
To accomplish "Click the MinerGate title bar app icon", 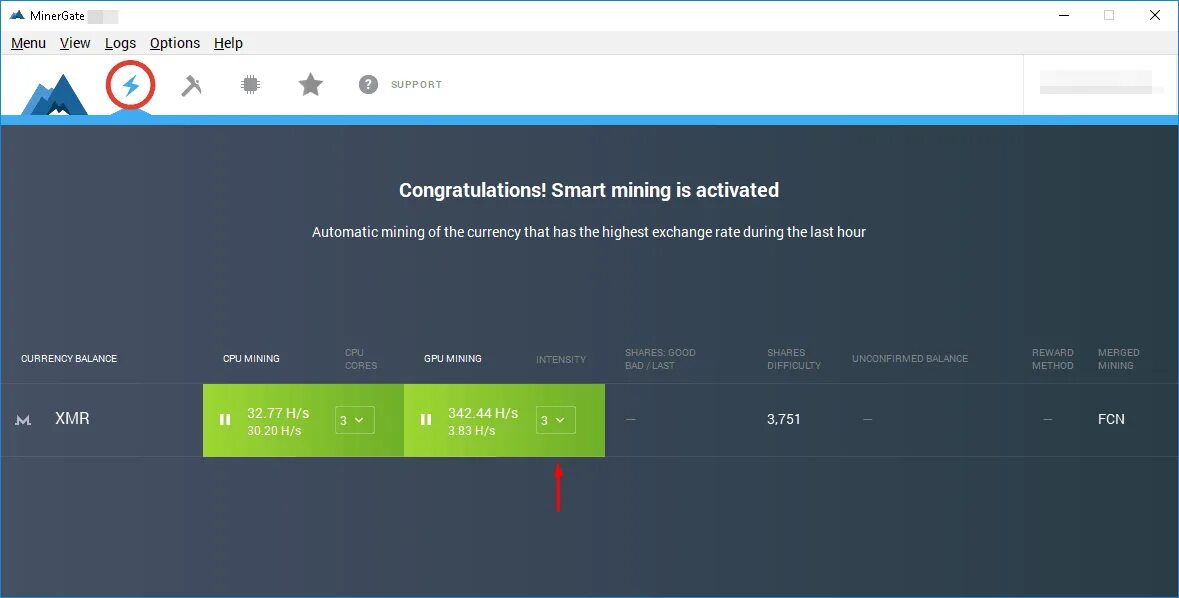I will pos(17,15).
